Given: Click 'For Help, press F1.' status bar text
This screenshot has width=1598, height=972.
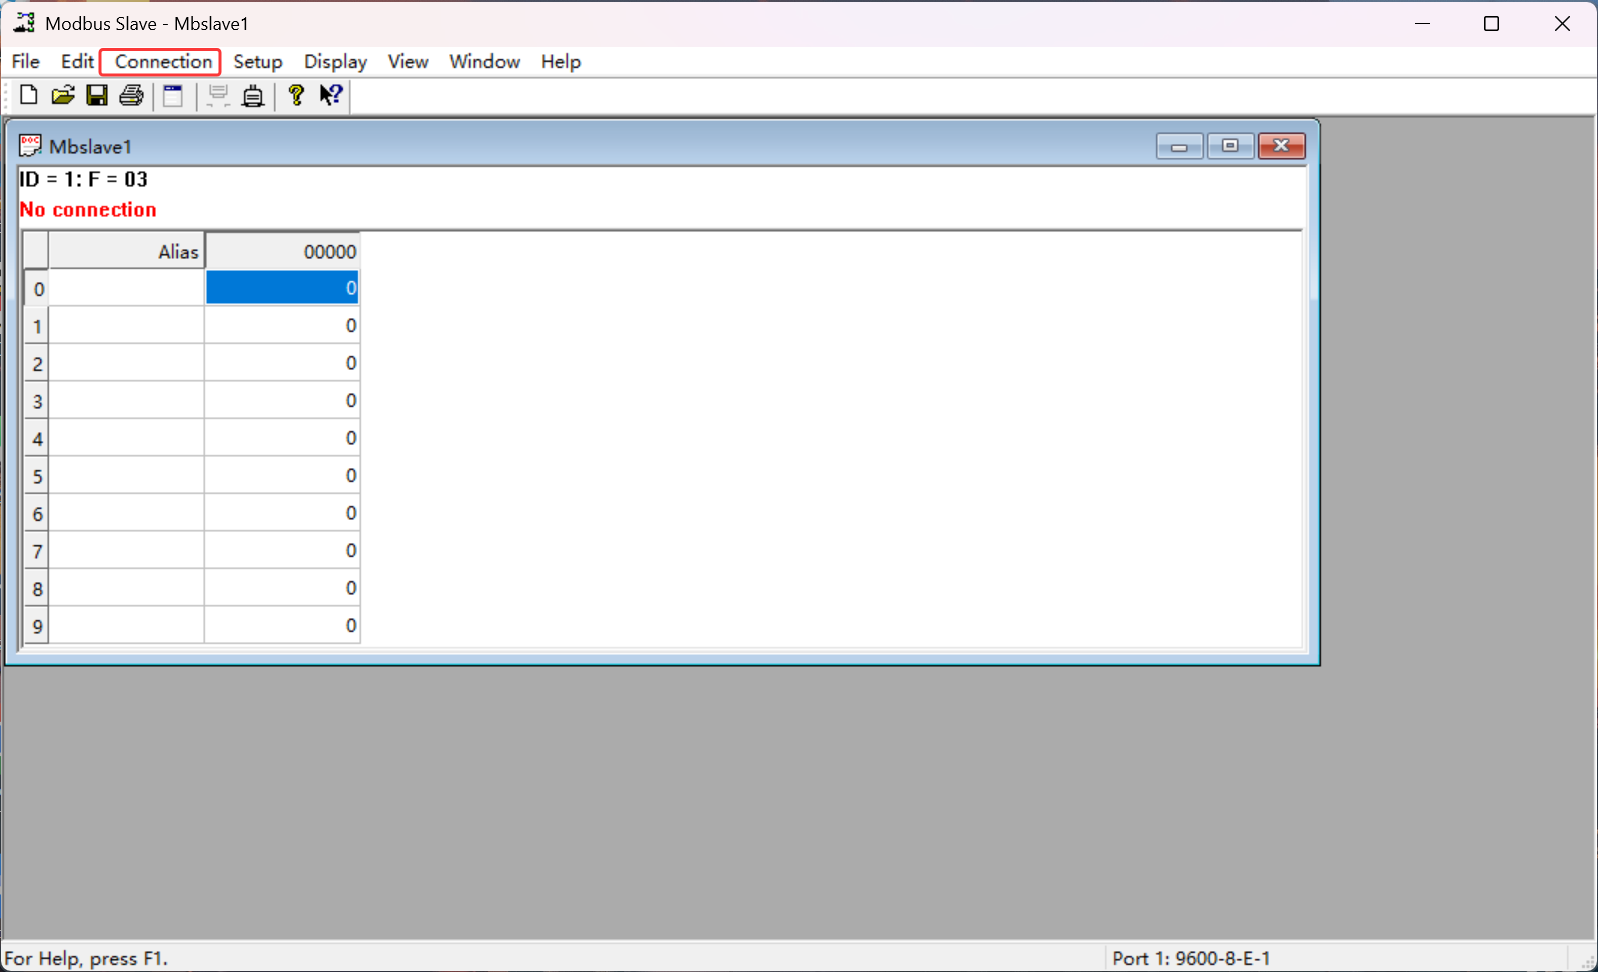Looking at the screenshot, I should tap(86, 958).
